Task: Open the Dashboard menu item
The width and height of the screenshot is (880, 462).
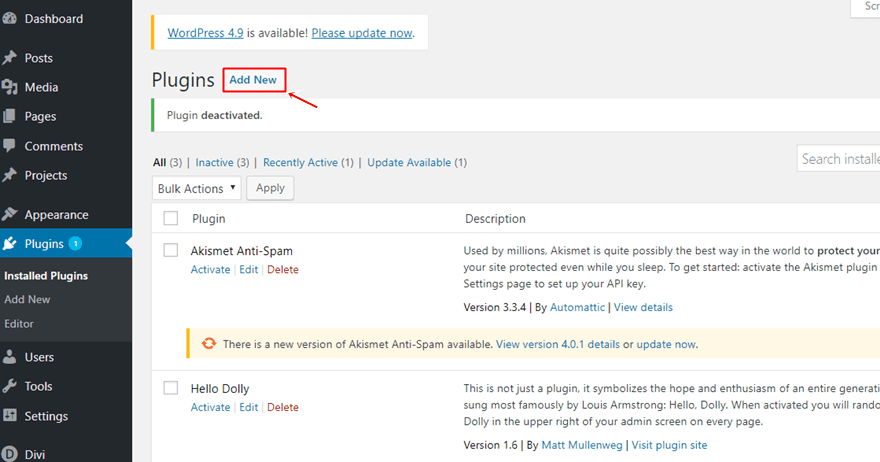Action: pyautogui.click(x=54, y=19)
